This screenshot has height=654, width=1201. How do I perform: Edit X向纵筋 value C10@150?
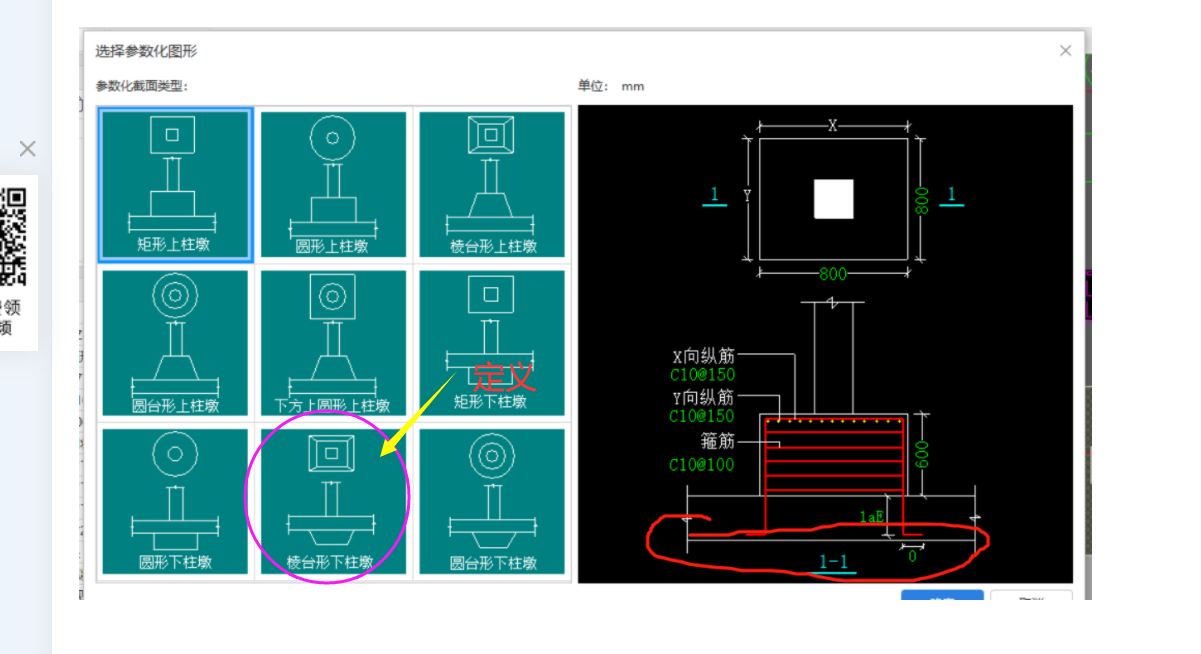tap(701, 375)
